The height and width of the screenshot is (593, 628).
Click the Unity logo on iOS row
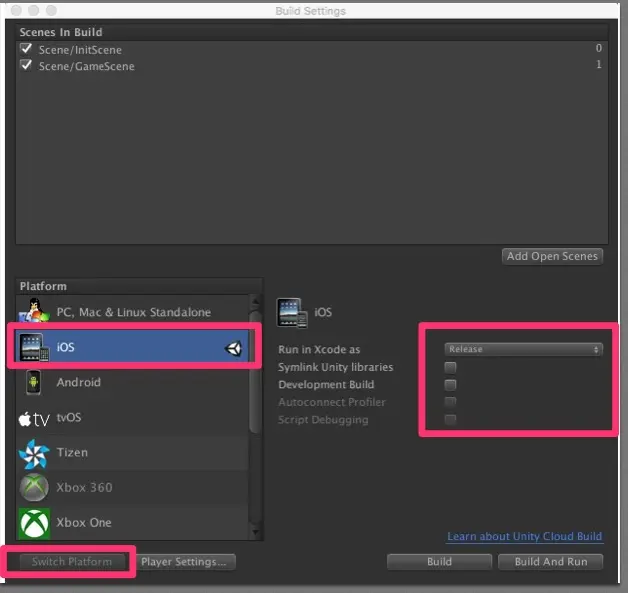(x=233, y=348)
